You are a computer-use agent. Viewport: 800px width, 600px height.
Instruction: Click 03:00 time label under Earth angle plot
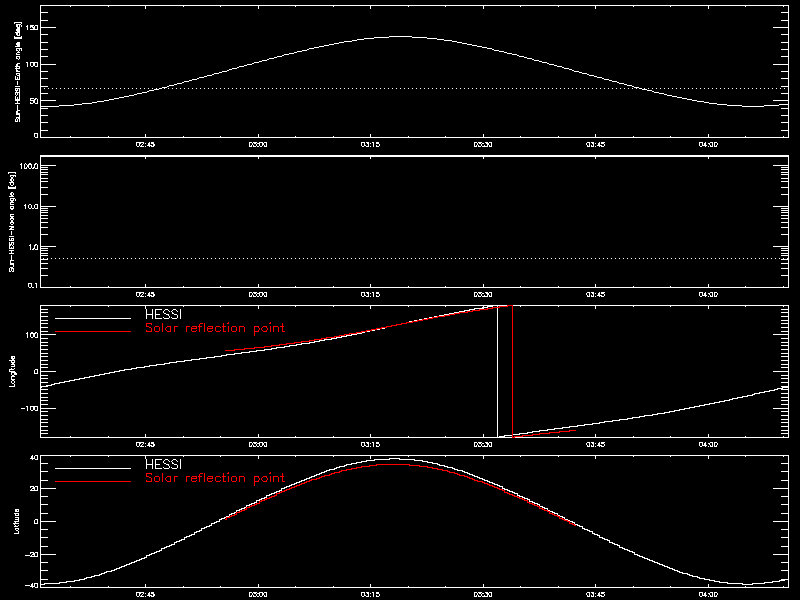[x=258, y=145]
